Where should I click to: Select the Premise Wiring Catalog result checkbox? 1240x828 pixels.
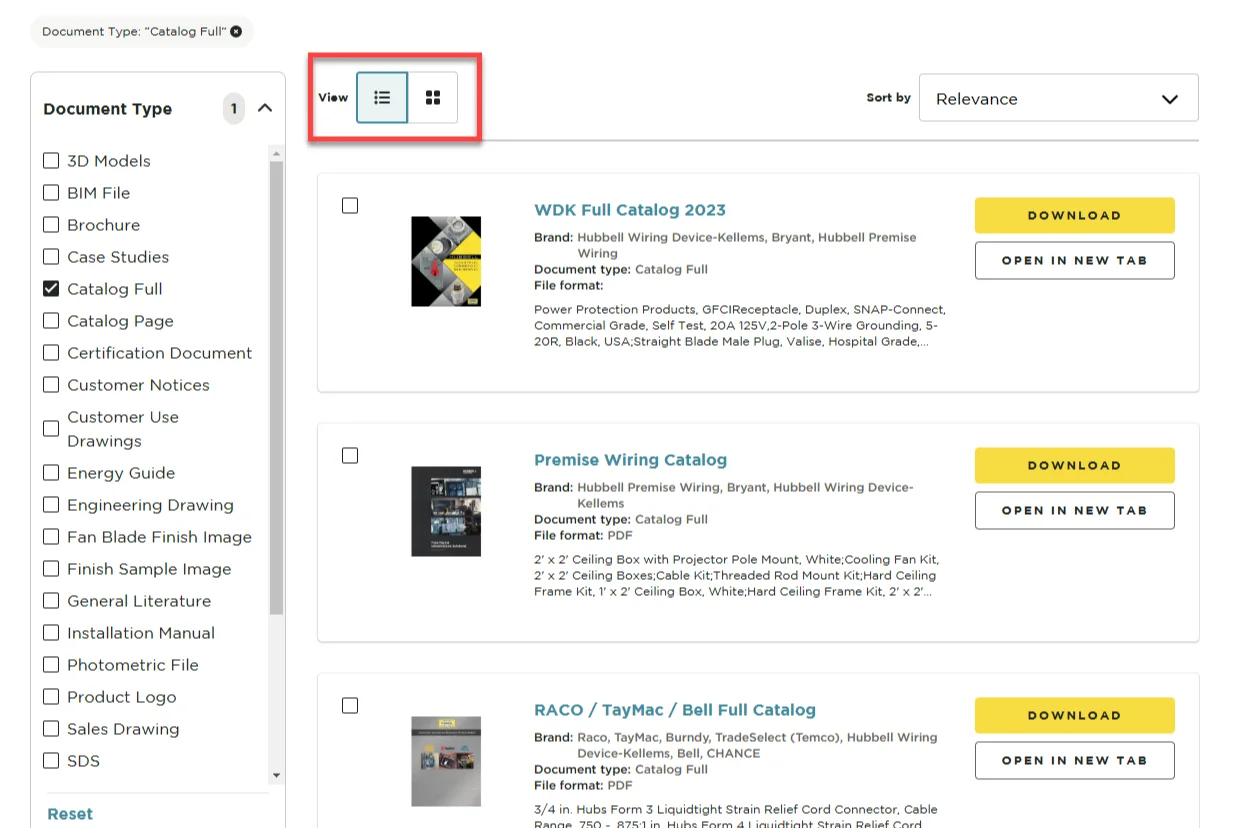[350, 455]
